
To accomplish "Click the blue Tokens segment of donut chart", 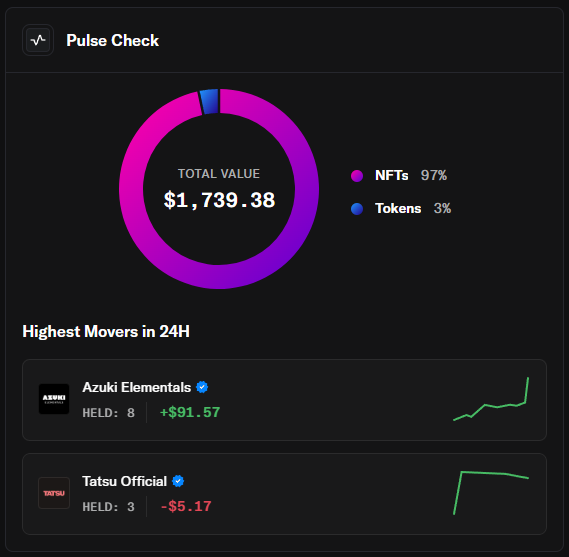I will (210, 101).
